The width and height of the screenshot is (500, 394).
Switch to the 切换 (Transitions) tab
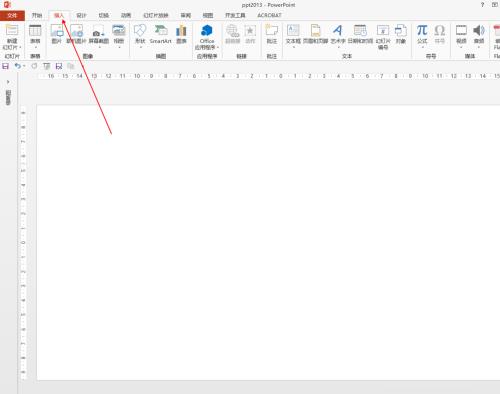tap(104, 15)
